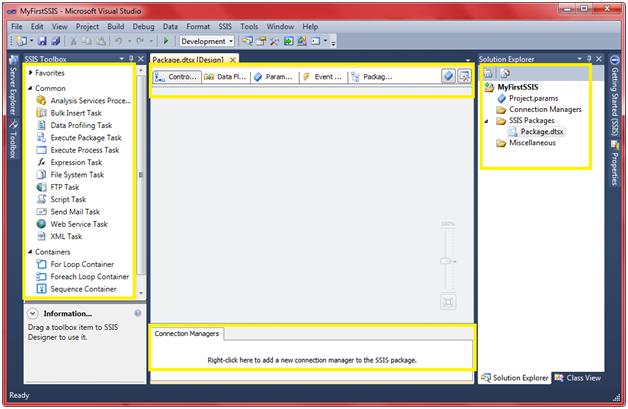The height and width of the screenshot is (409, 628).
Task: Select the Bulk Insert Task item
Action: point(69,113)
